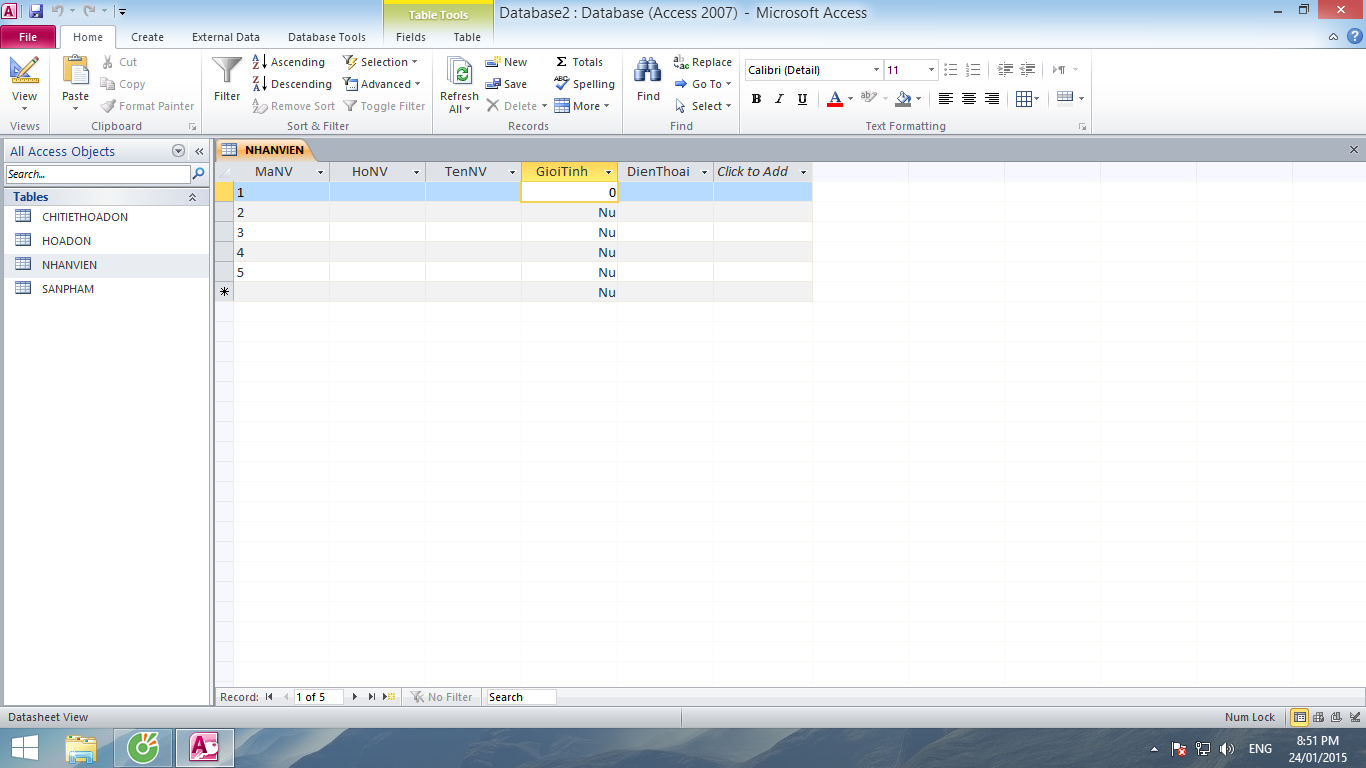Image resolution: width=1366 pixels, height=768 pixels.
Task: Click the Replace button
Action: pos(703,62)
